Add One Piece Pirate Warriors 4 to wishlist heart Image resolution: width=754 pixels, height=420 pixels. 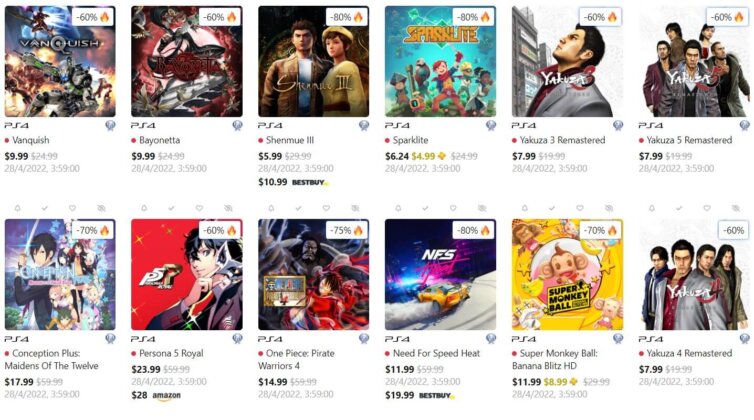point(326,208)
